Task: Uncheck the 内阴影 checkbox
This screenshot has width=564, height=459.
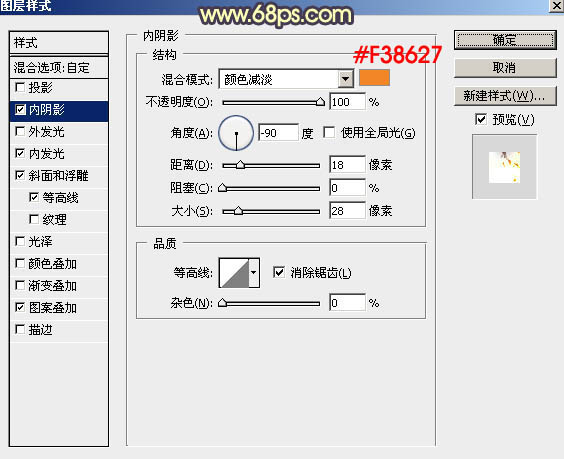Action: [20, 109]
